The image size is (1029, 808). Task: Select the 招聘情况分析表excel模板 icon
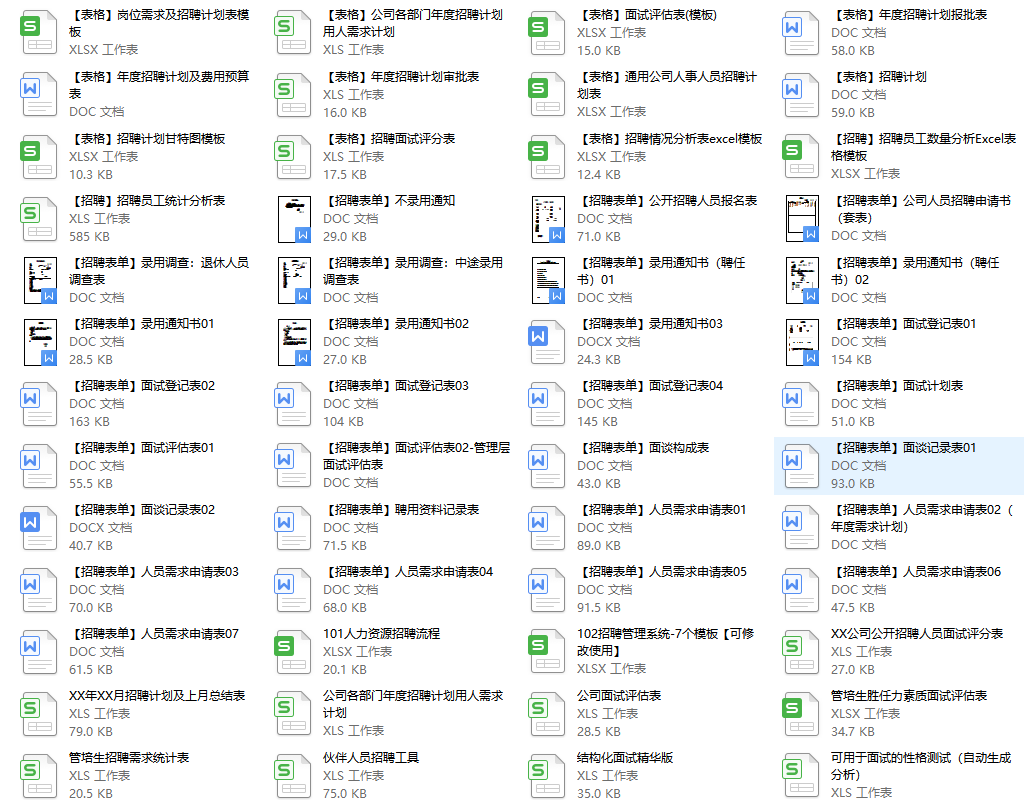[x=547, y=156]
